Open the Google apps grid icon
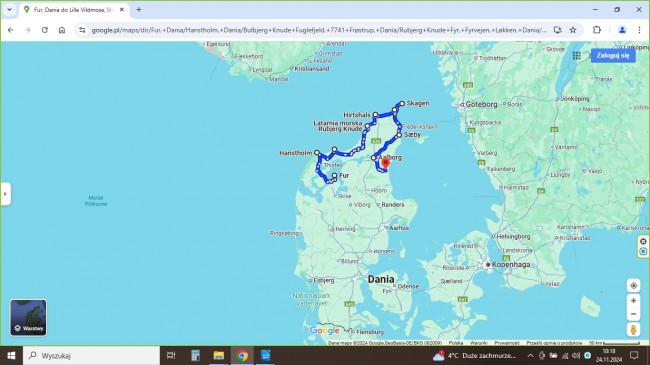 click(x=576, y=56)
